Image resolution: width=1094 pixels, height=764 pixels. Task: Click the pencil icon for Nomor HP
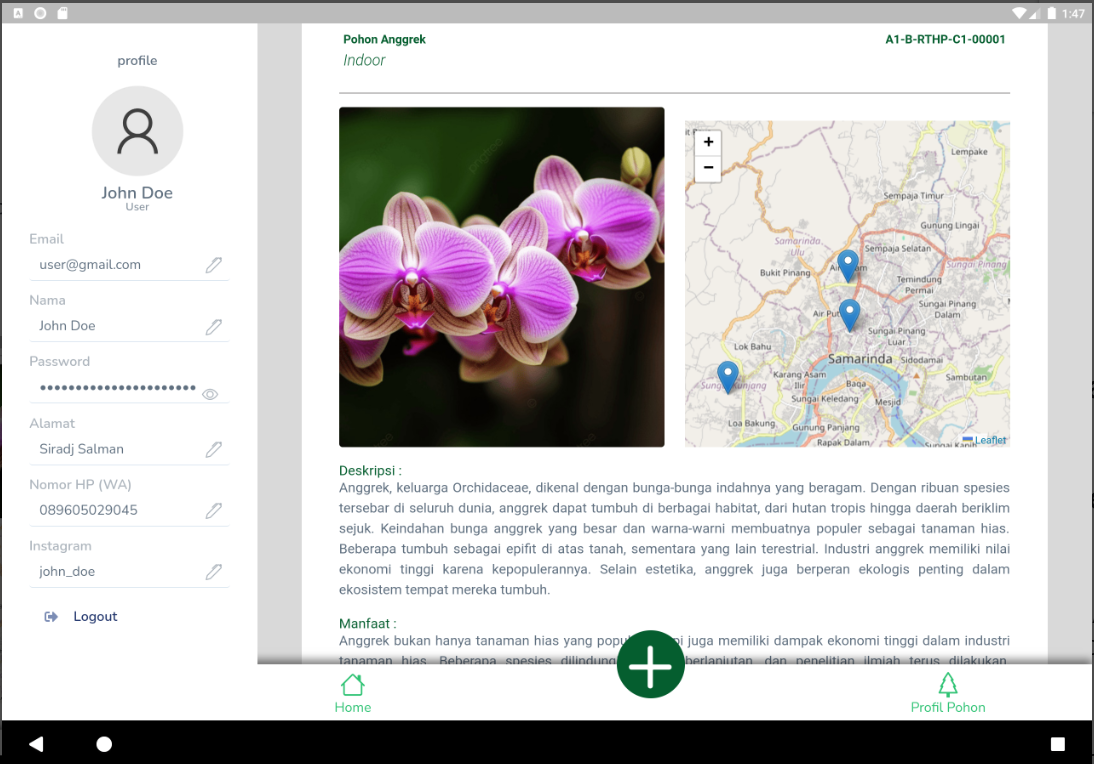213,511
